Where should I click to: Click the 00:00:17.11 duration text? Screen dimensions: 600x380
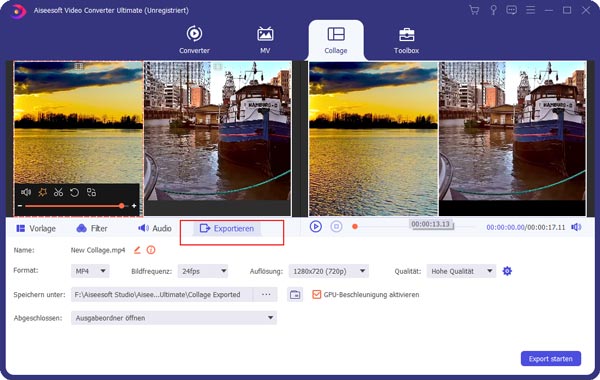click(546, 227)
